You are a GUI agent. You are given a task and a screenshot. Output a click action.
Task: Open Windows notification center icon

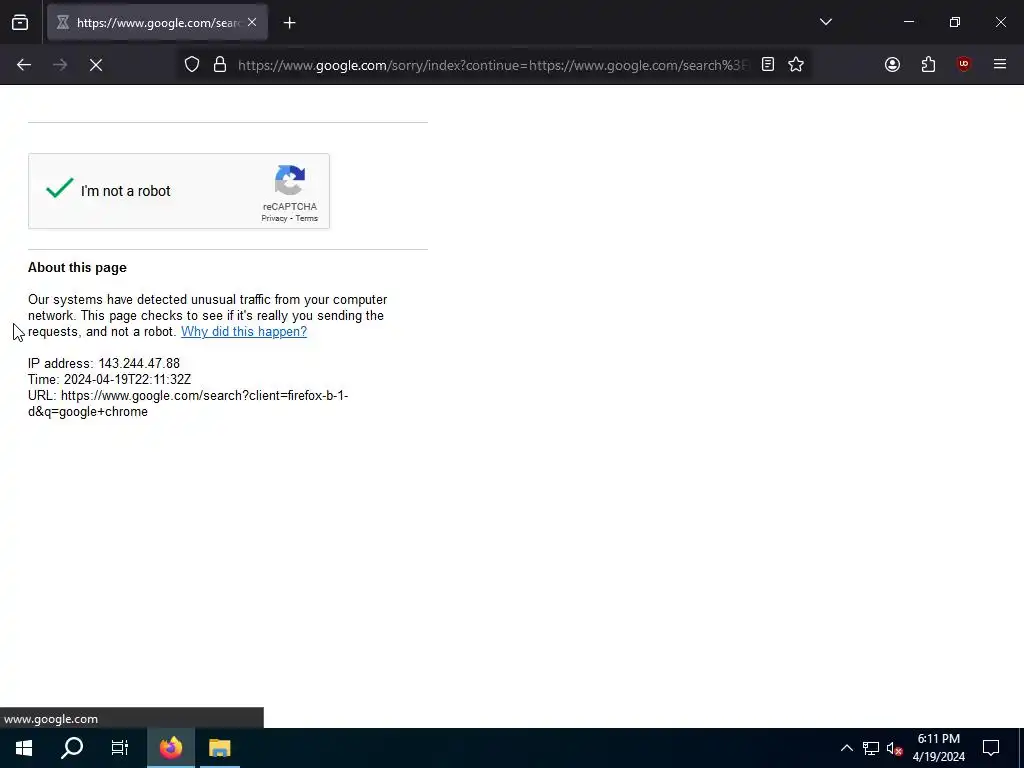(991, 748)
